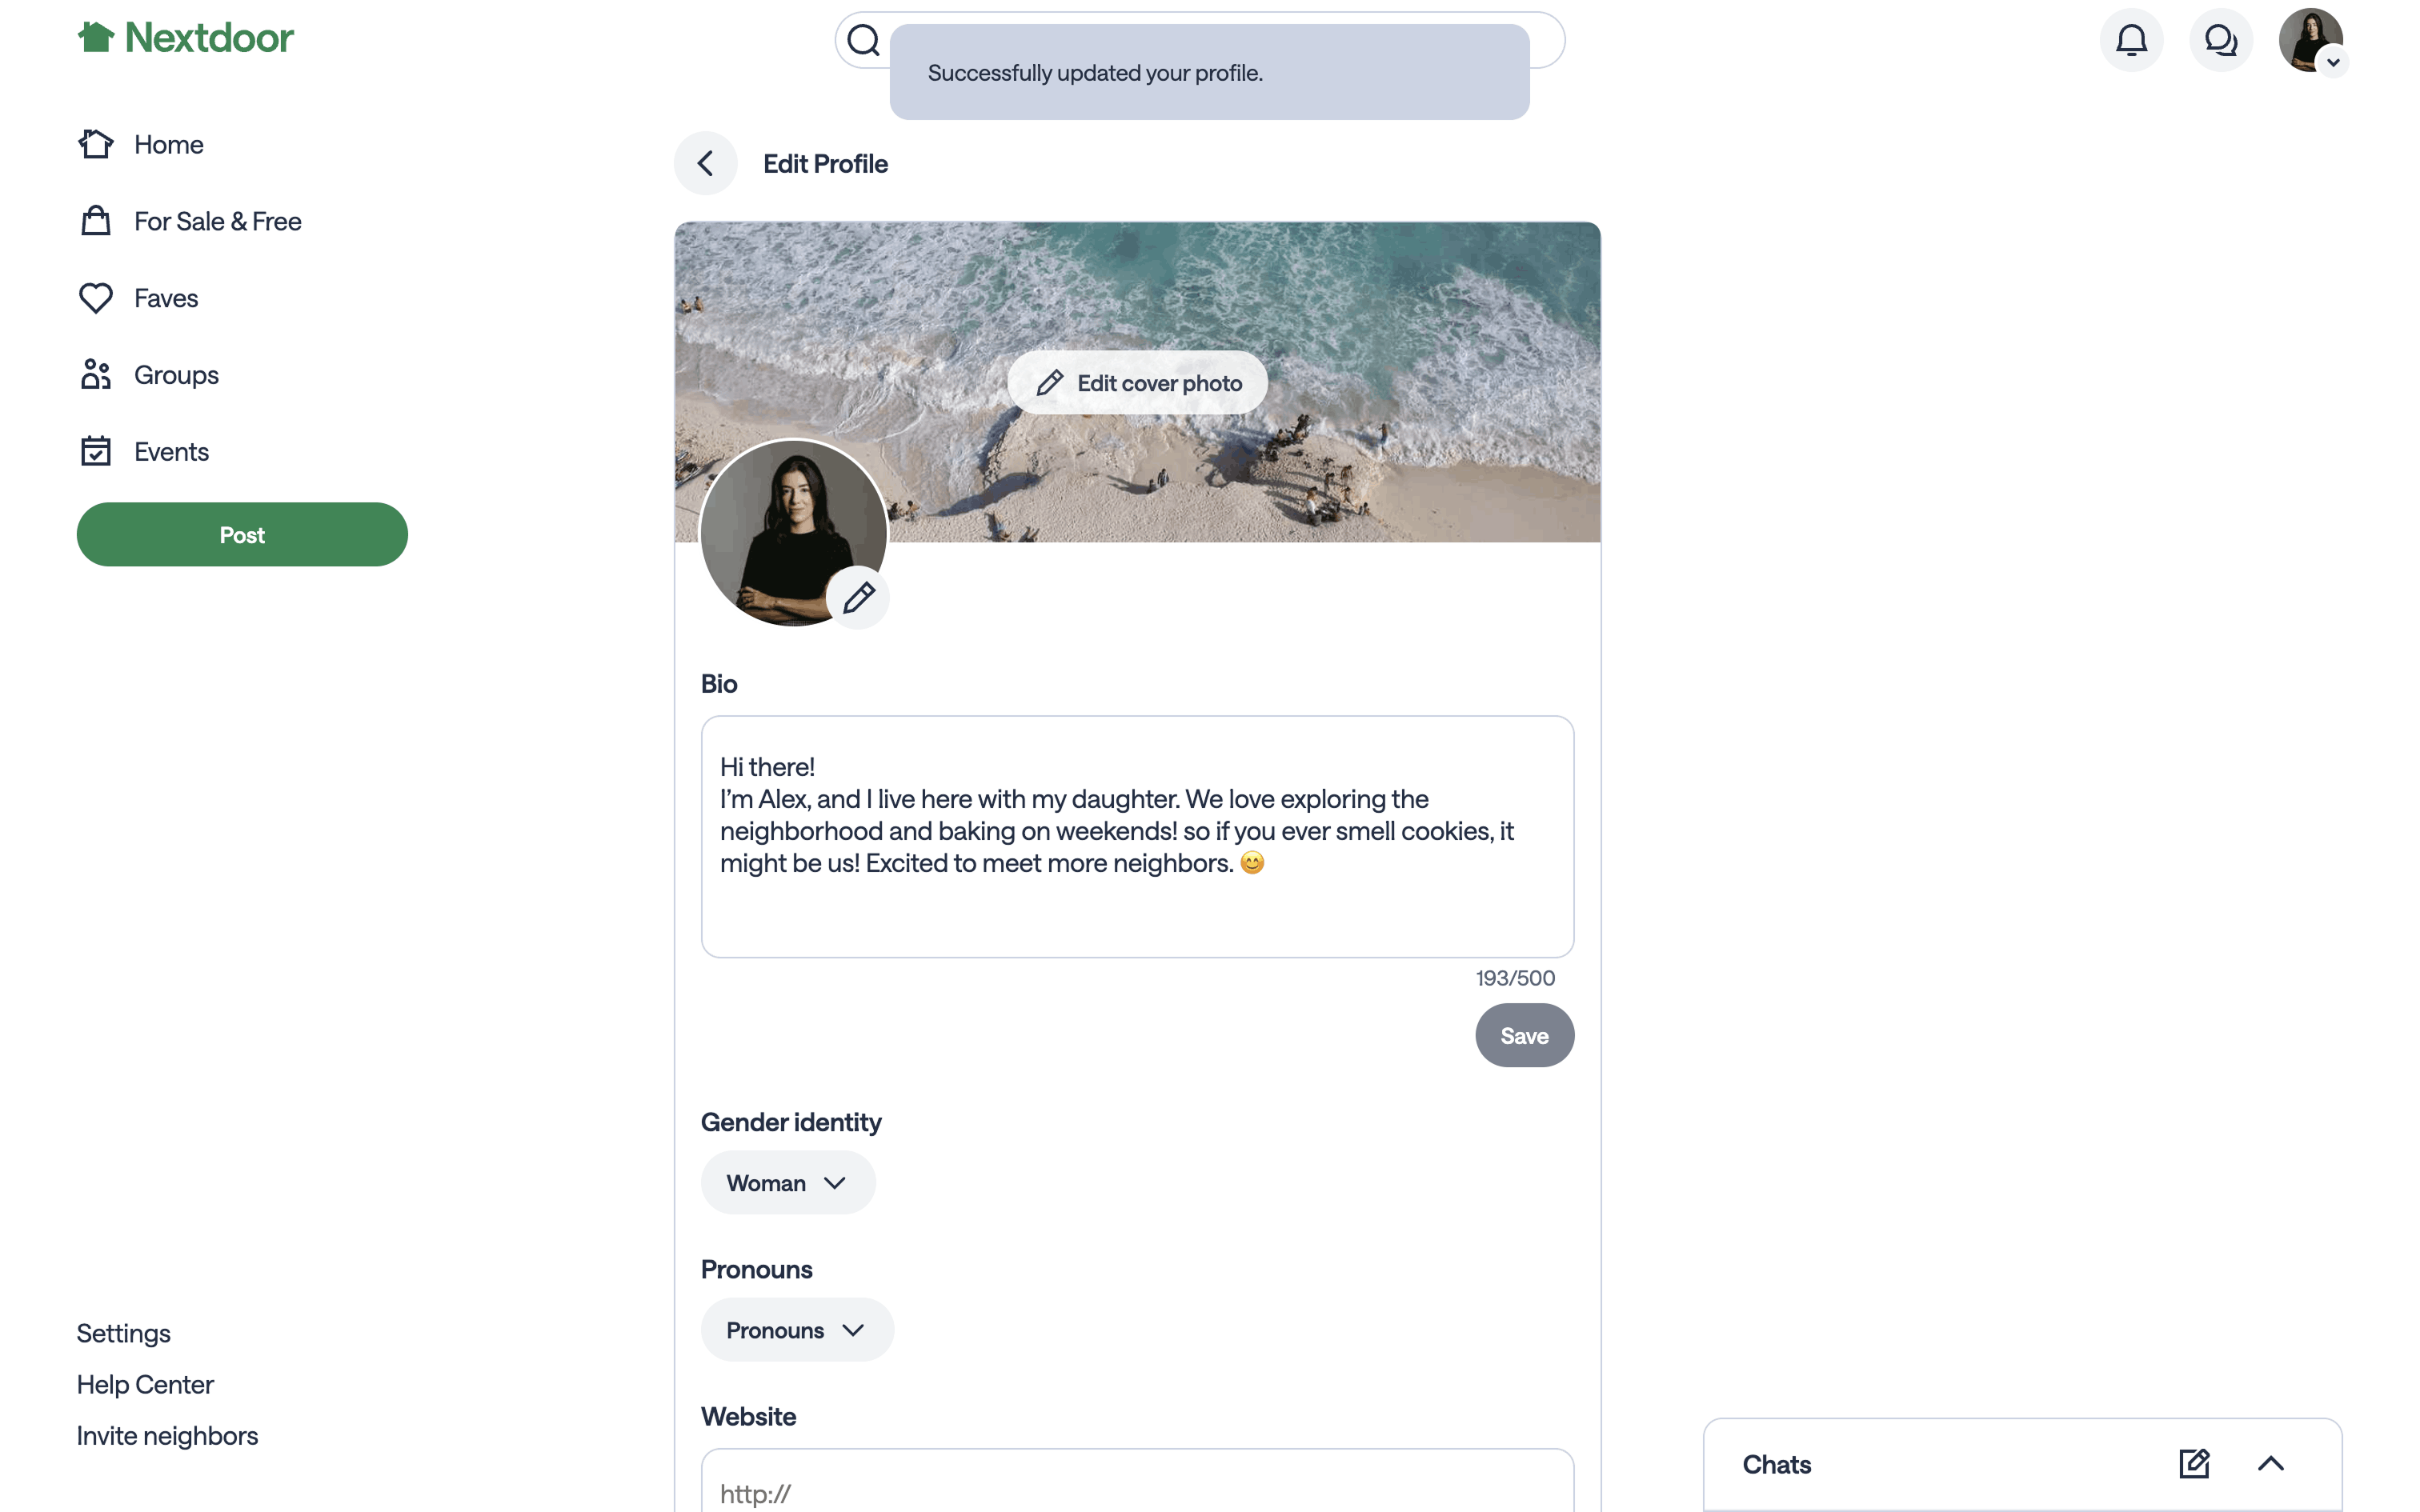The width and height of the screenshot is (2420, 1512).
Task: Open the Pronouns dropdown
Action: 797,1330
